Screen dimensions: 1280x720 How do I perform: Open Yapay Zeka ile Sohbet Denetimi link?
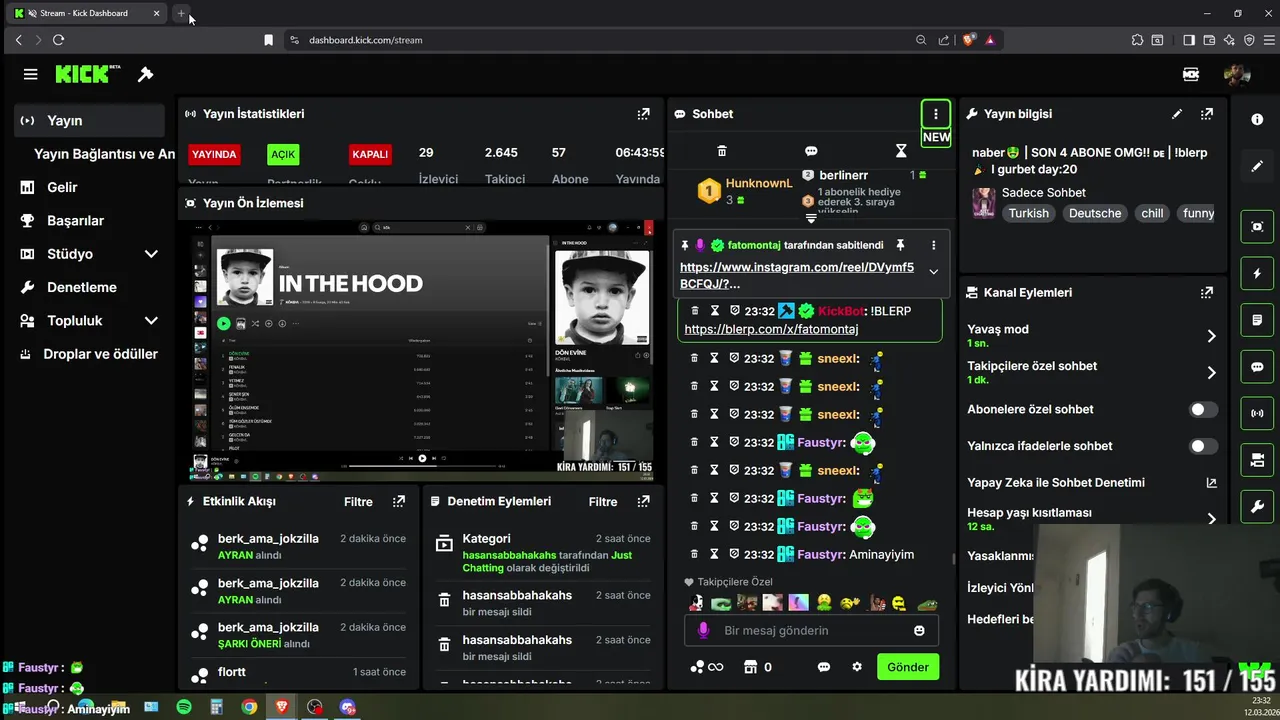[1092, 483]
